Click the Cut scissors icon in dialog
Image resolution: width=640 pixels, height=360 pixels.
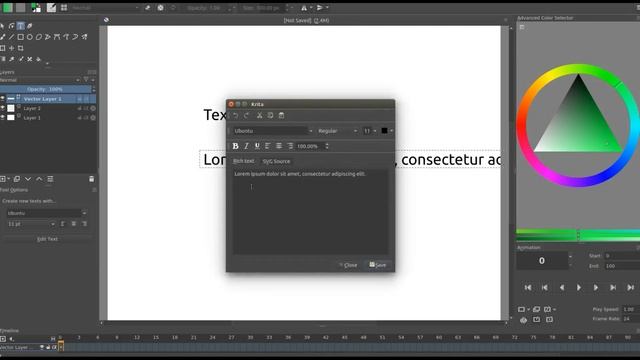click(259, 116)
